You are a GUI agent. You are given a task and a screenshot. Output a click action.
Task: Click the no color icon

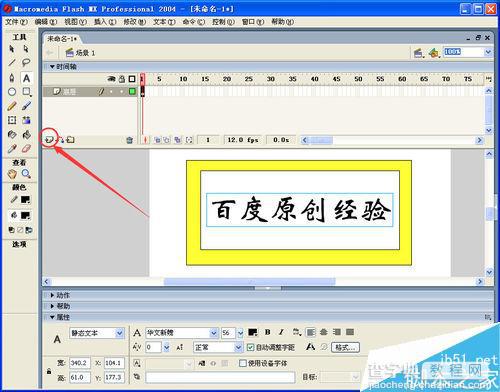(20, 230)
